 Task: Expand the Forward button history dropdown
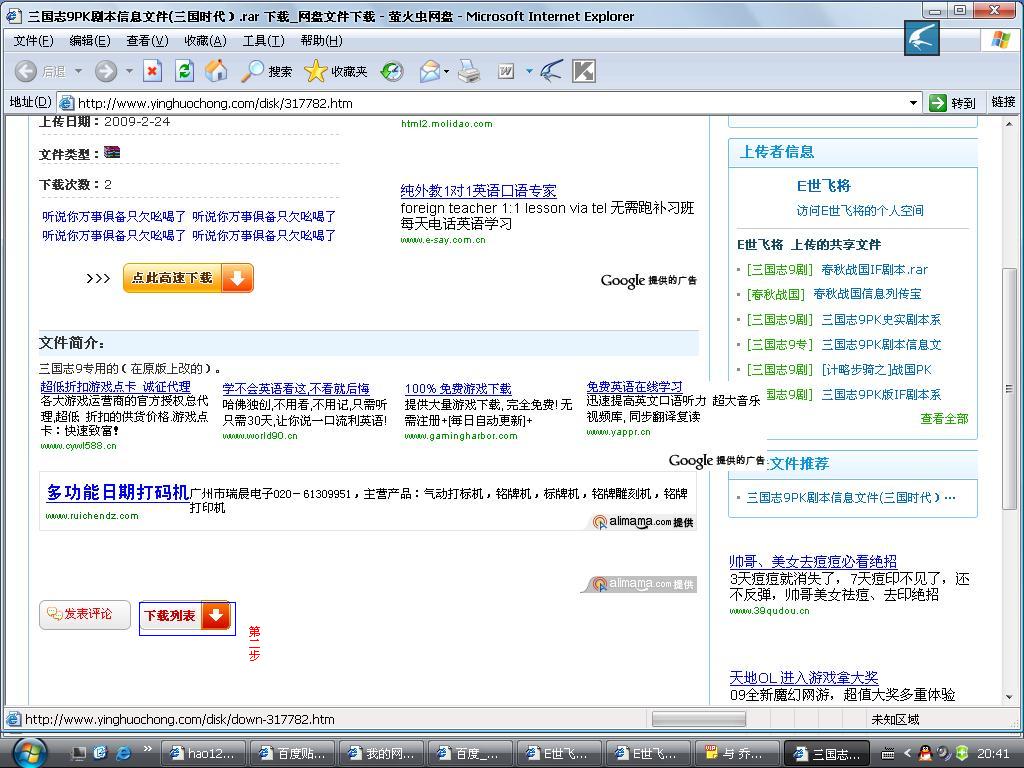coord(129,72)
